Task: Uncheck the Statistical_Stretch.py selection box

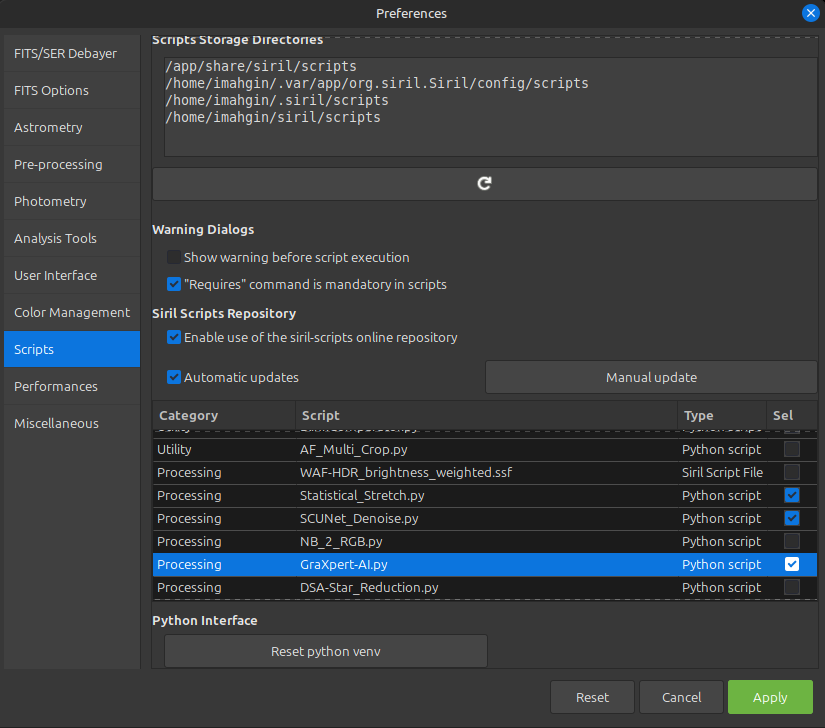Action: [x=792, y=495]
